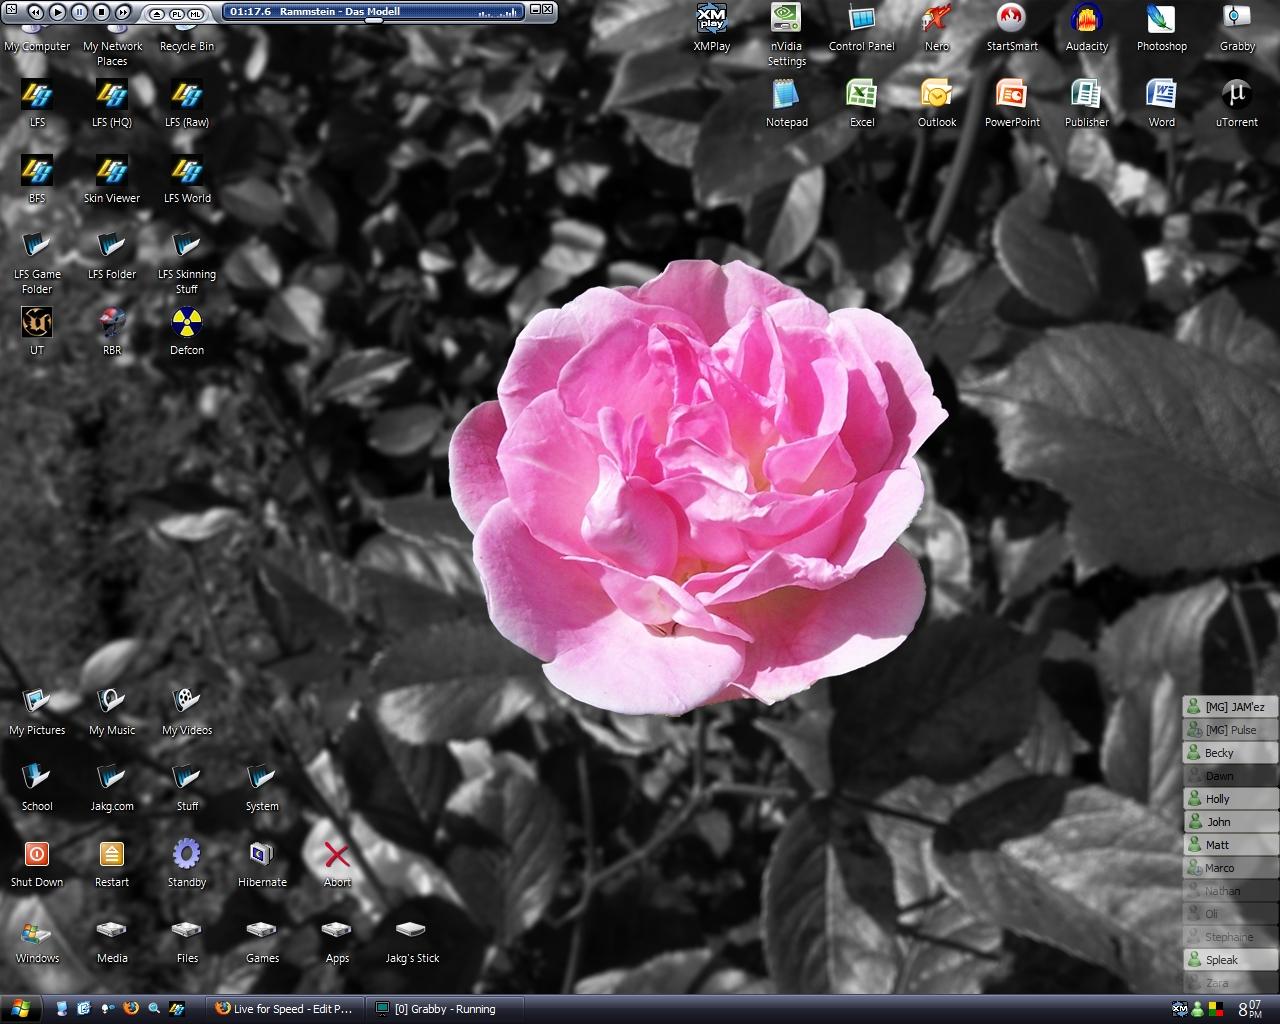Toggle the XMPlay media library (ML) button
1280x1024 pixels.
pyautogui.click(x=195, y=14)
